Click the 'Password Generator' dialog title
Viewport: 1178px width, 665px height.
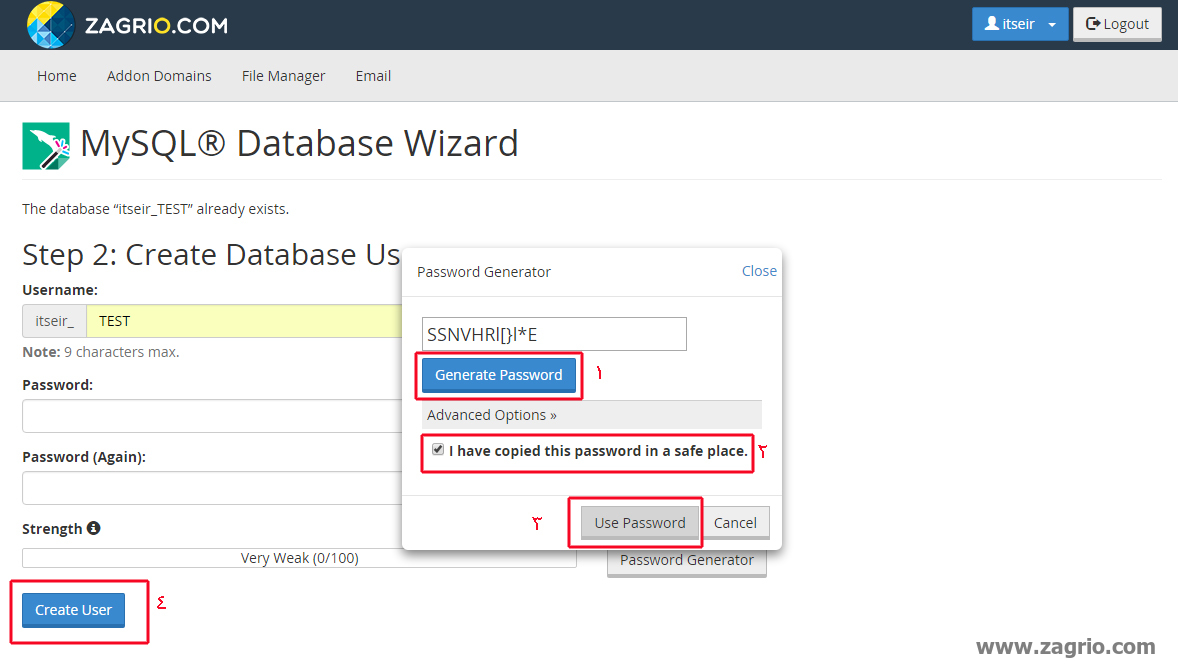pos(484,272)
